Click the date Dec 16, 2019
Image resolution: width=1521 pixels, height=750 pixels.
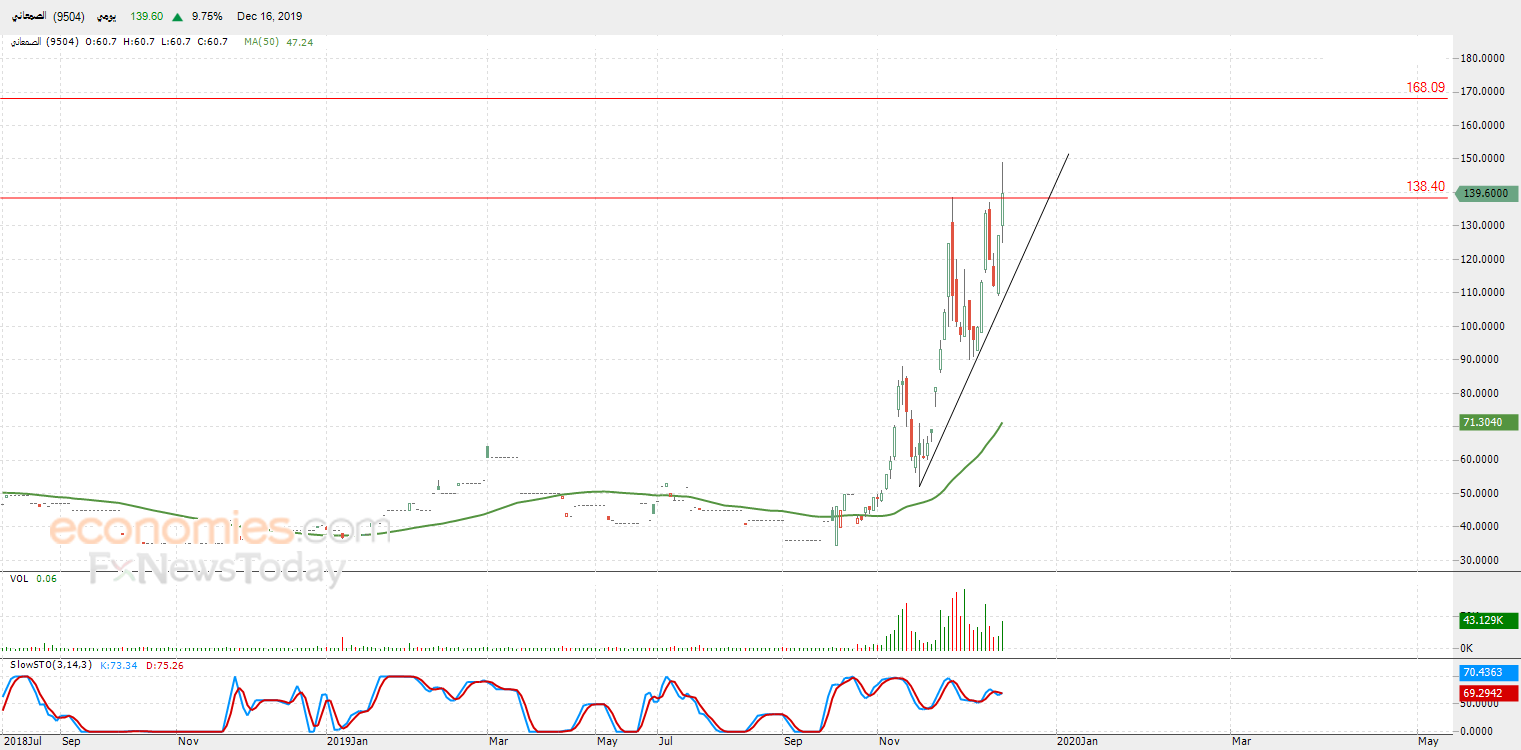(269, 17)
